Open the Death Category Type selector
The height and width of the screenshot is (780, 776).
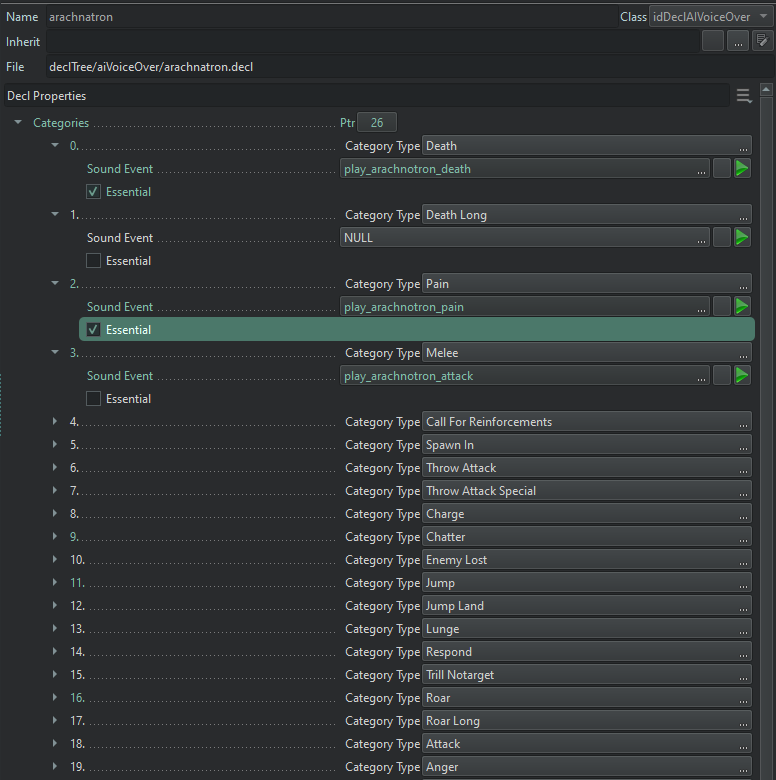(x=586, y=146)
